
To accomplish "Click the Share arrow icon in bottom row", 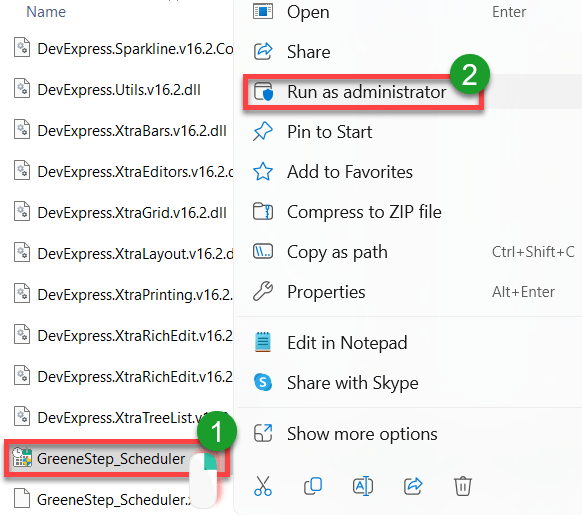I will click(x=413, y=486).
